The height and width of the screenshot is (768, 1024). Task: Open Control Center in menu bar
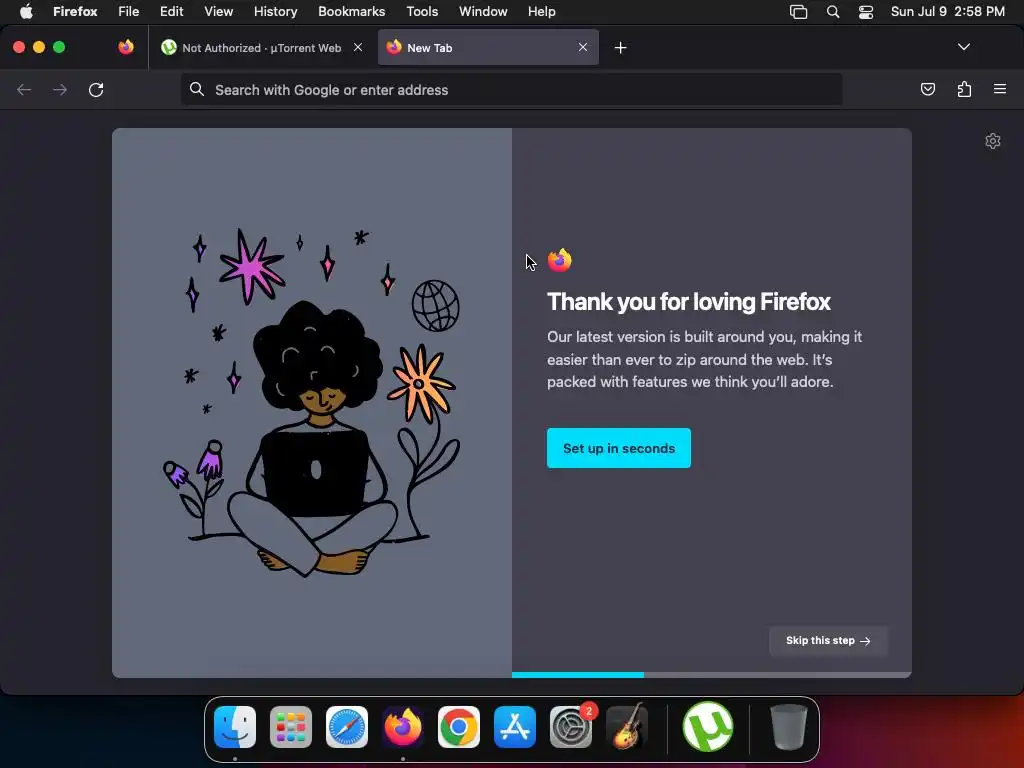[x=866, y=12]
